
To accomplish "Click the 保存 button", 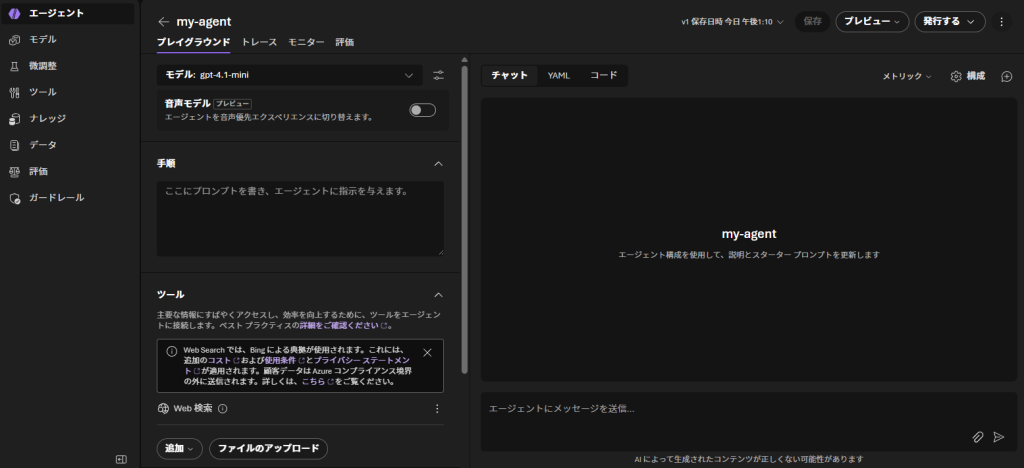I will click(x=812, y=22).
